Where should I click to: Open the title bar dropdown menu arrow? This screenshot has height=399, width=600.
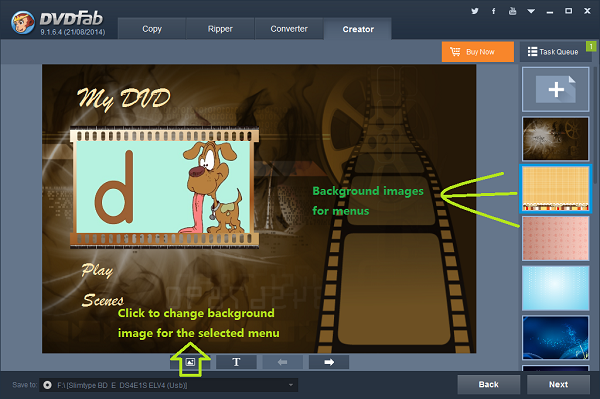point(531,11)
